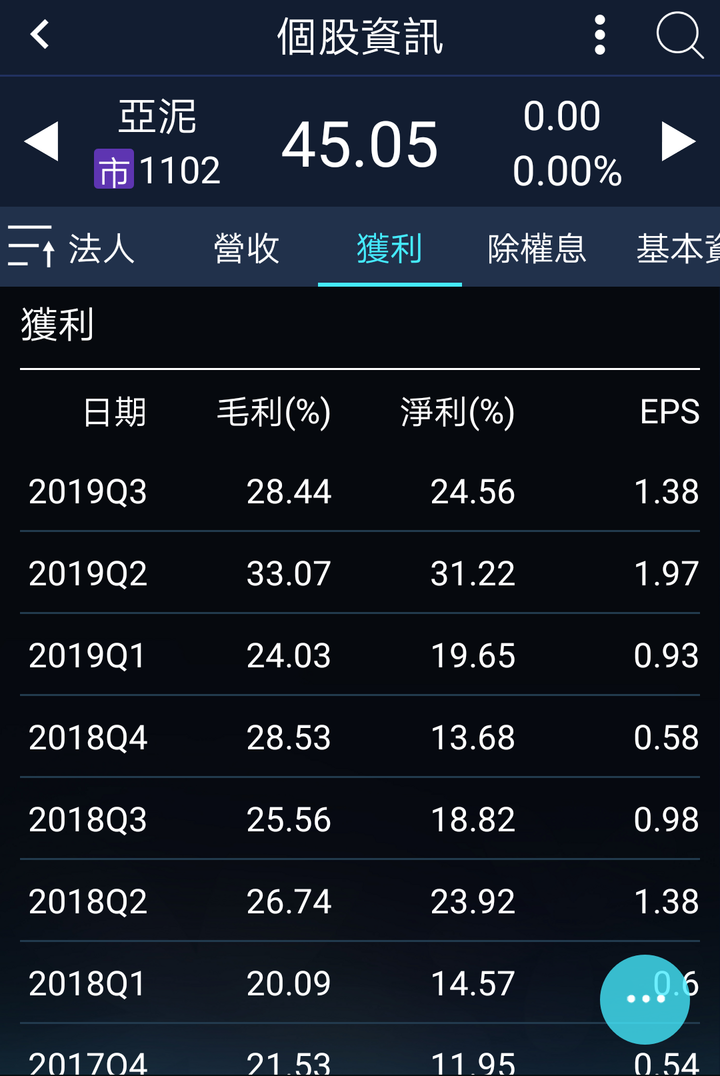
Task: Select the 2018Q4 row date
Action: click(x=88, y=738)
